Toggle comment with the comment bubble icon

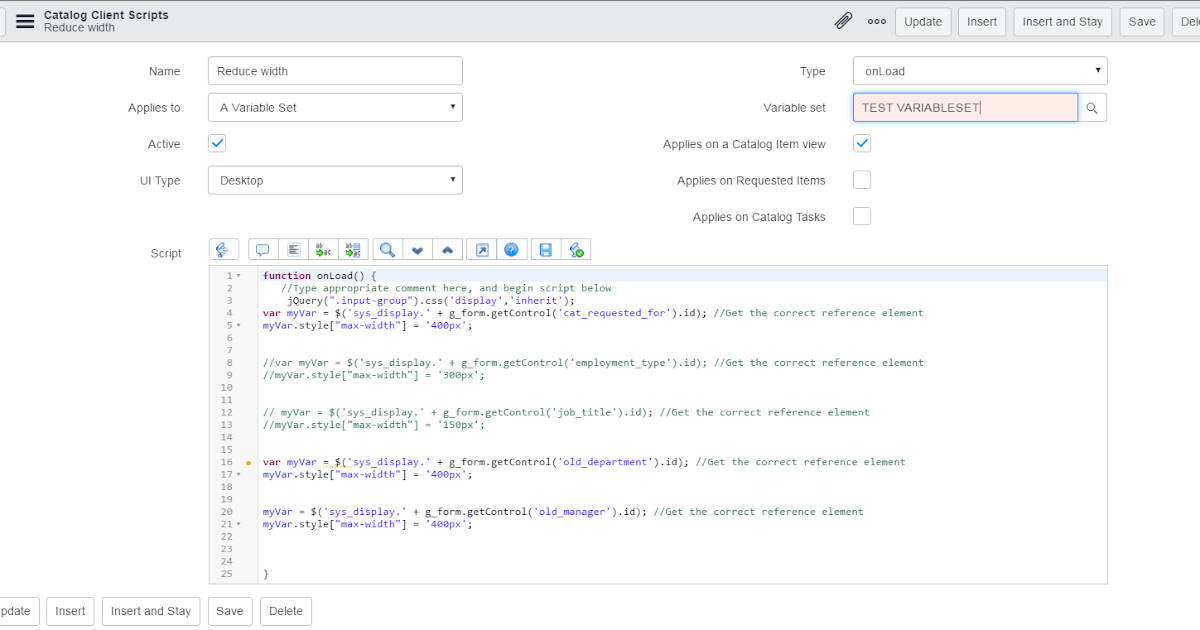click(262, 249)
